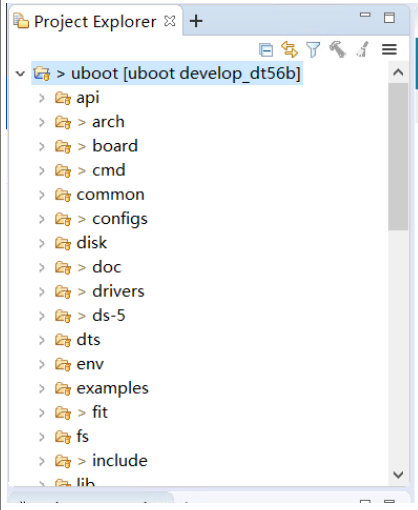Screen dimensions: 418x510
Task: Select the 'include' tree label
Action: [x=120, y=460]
